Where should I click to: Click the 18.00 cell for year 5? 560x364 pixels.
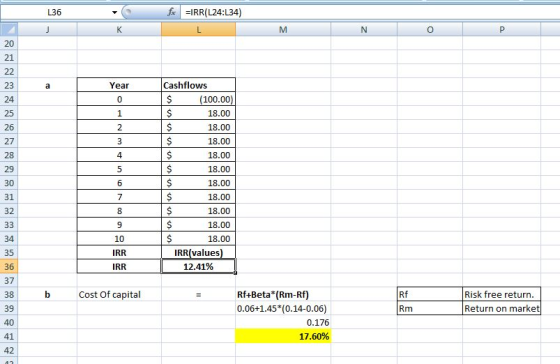click(x=199, y=169)
